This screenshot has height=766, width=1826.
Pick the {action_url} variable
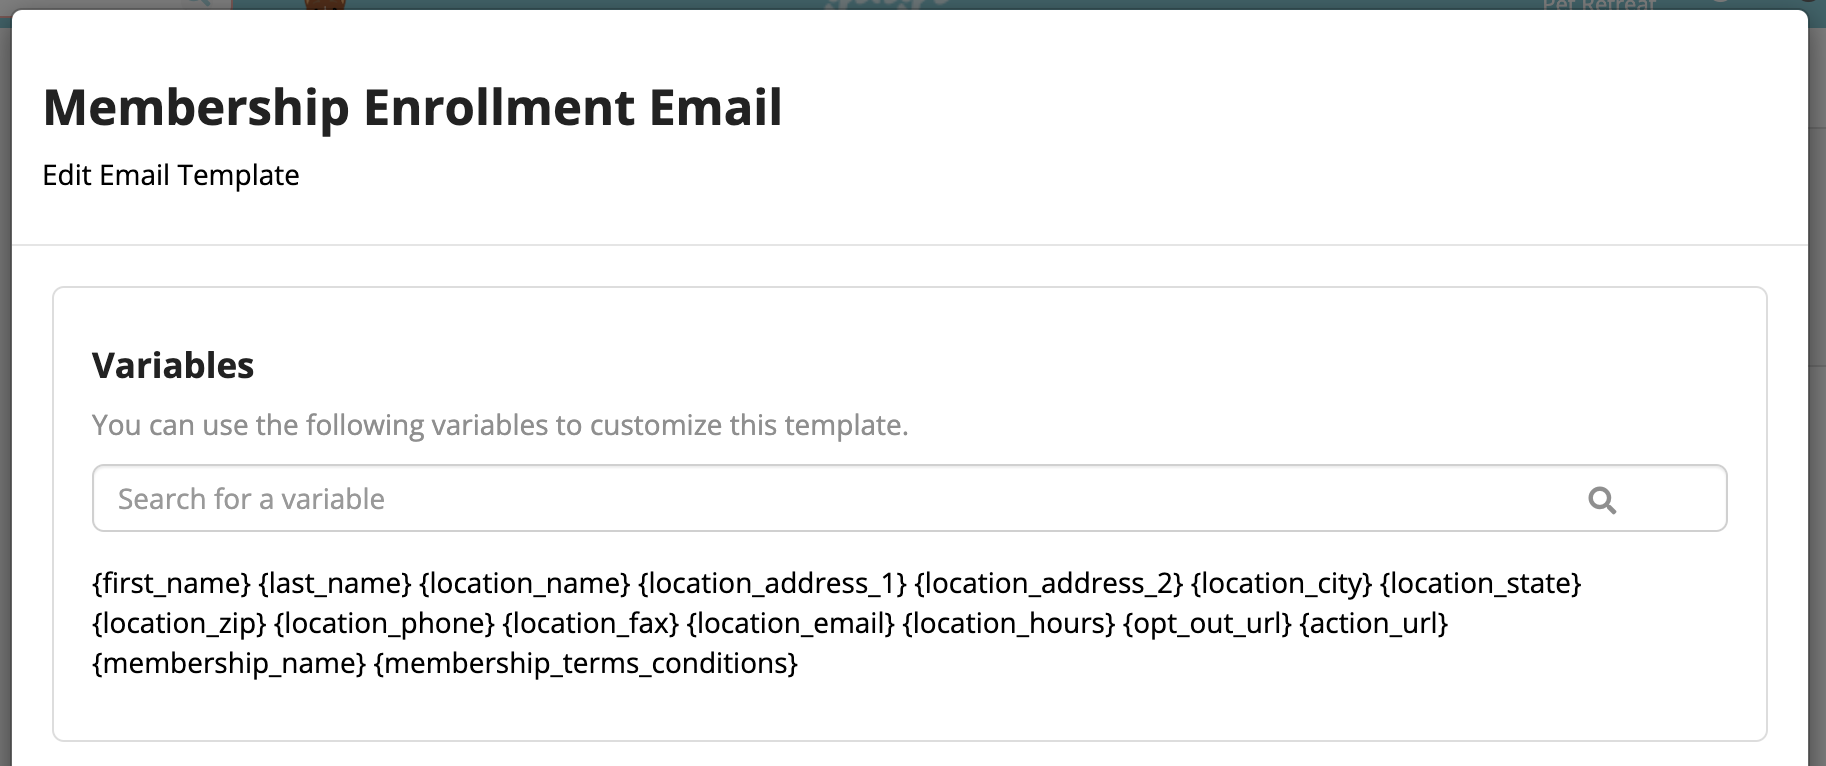click(x=1374, y=623)
